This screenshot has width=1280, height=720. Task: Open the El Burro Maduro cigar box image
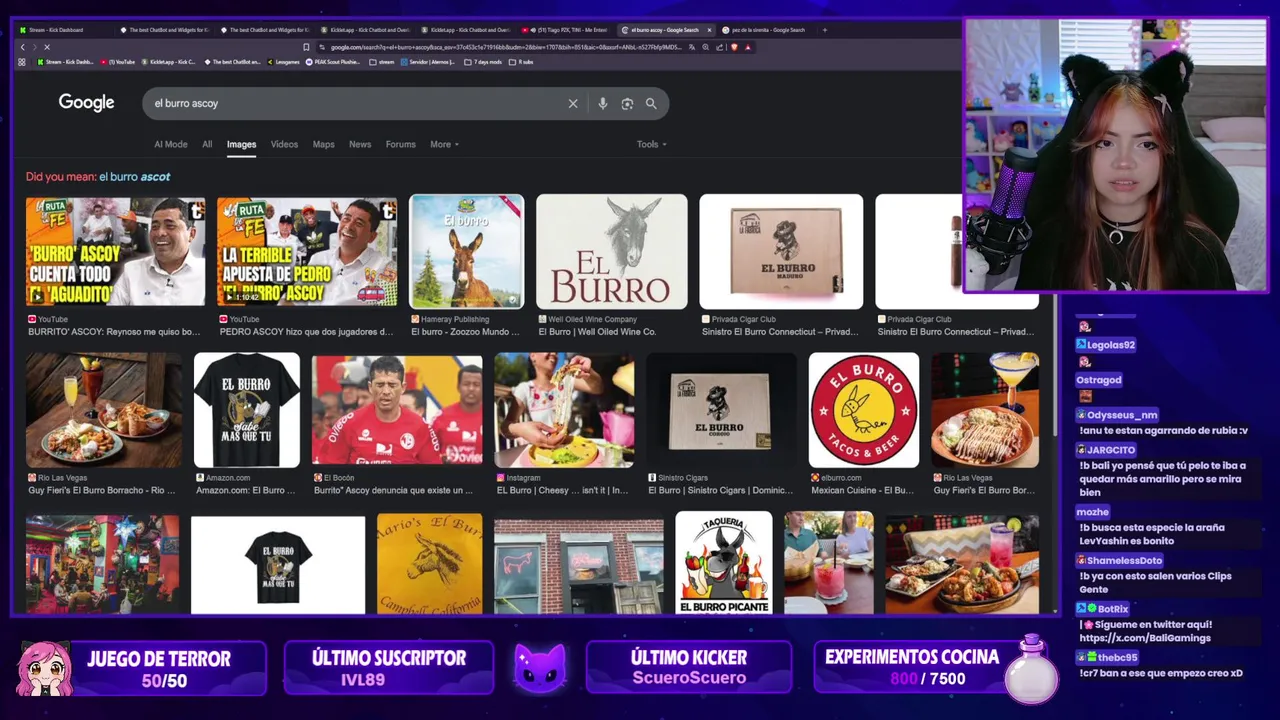(x=781, y=251)
